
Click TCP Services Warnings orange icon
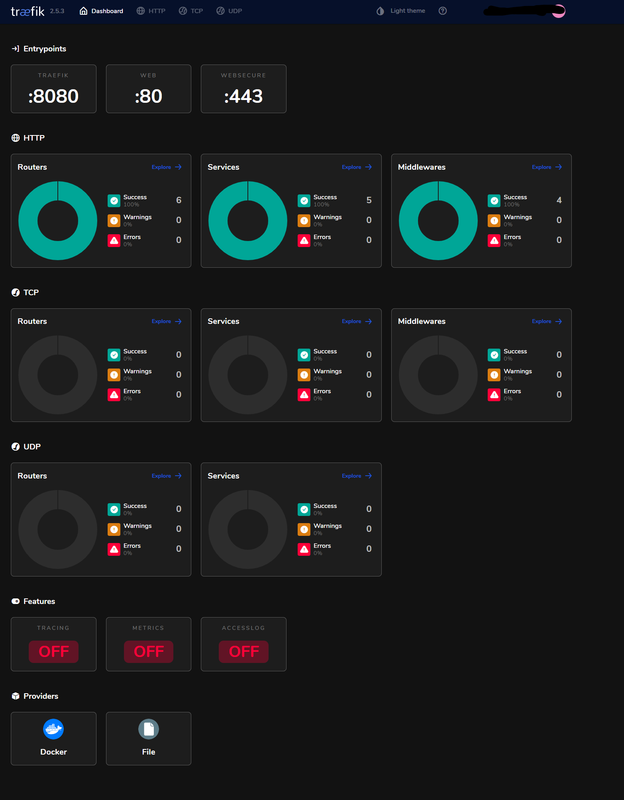point(304,374)
